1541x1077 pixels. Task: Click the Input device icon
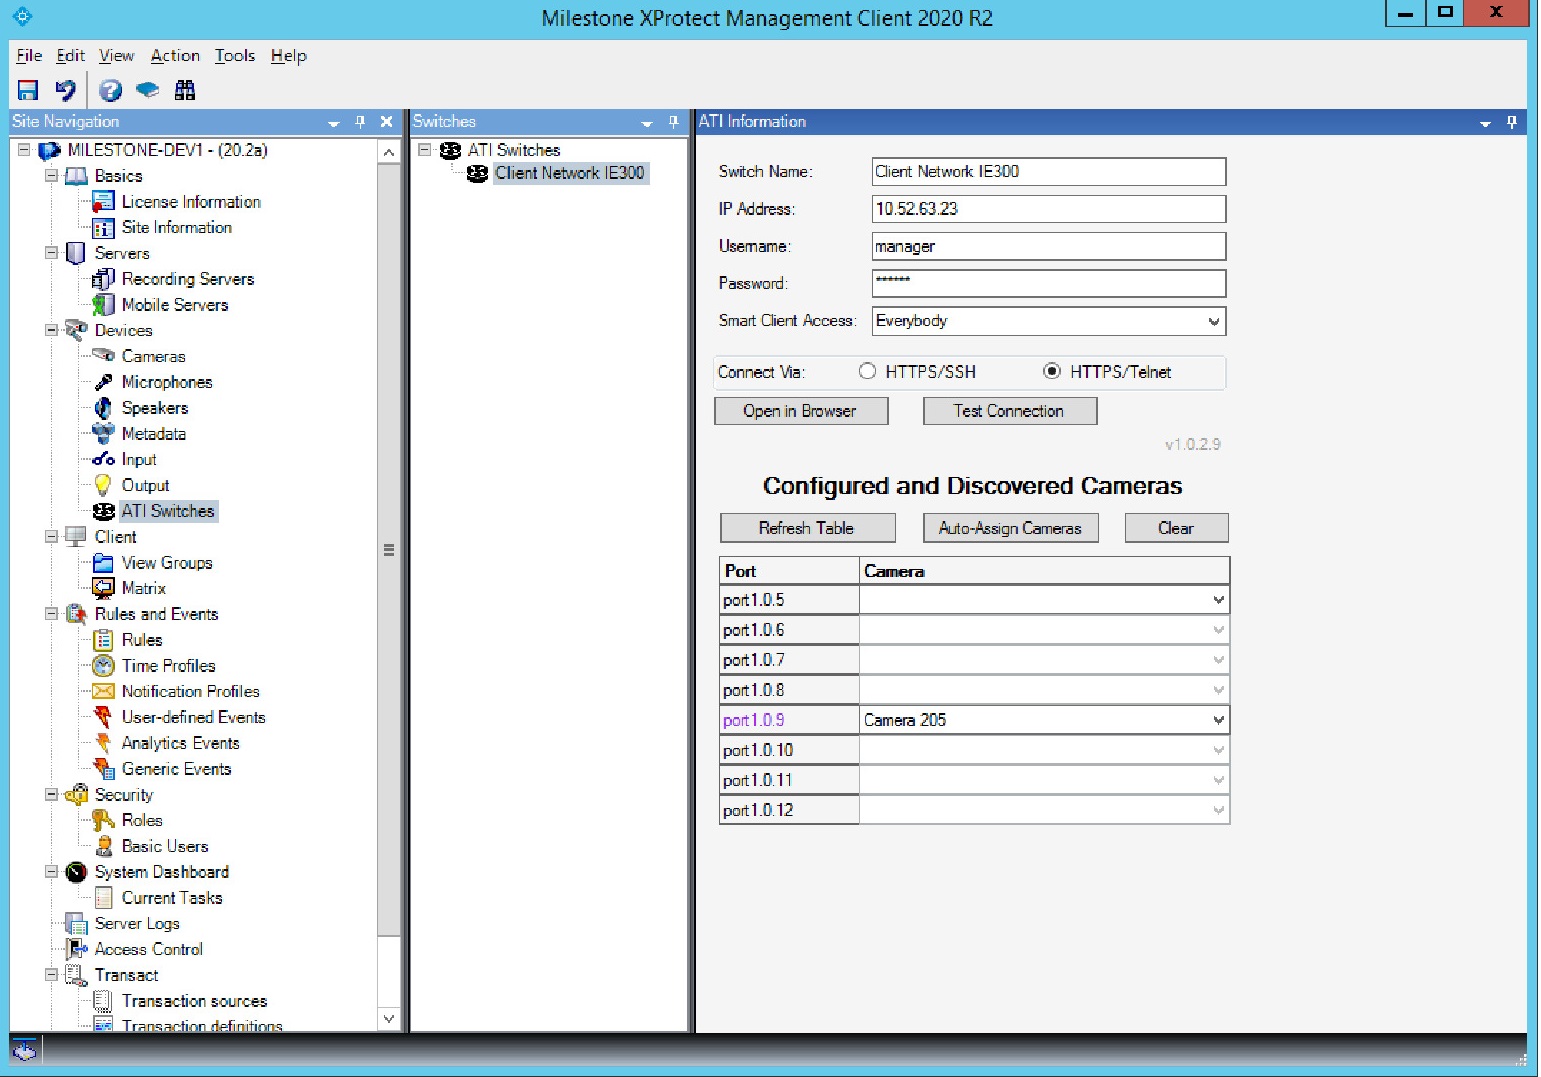coord(103,460)
